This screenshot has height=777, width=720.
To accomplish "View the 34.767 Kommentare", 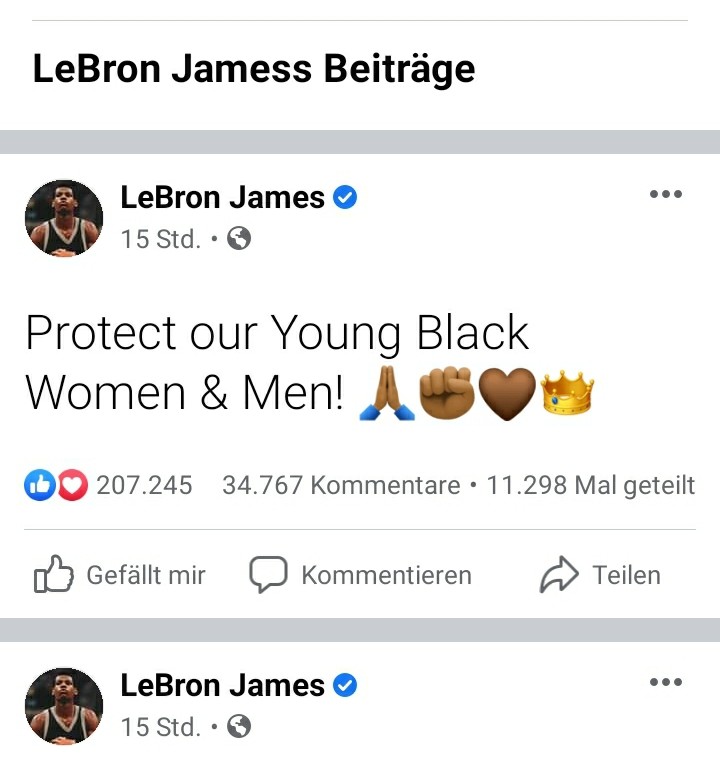I will pyautogui.click(x=341, y=485).
